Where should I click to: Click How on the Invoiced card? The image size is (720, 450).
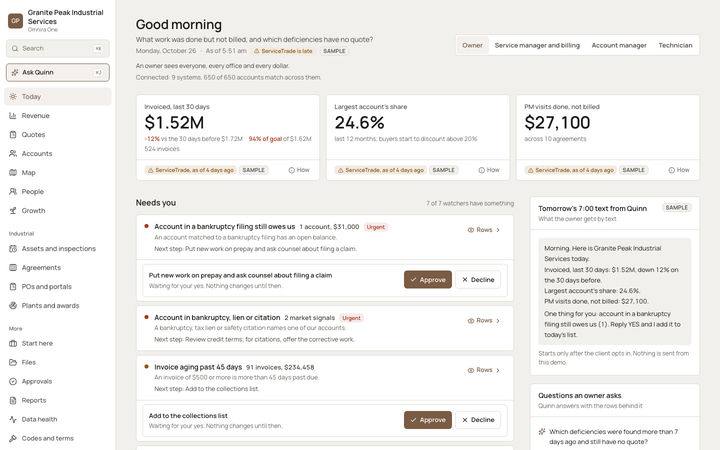pos(299,170)
